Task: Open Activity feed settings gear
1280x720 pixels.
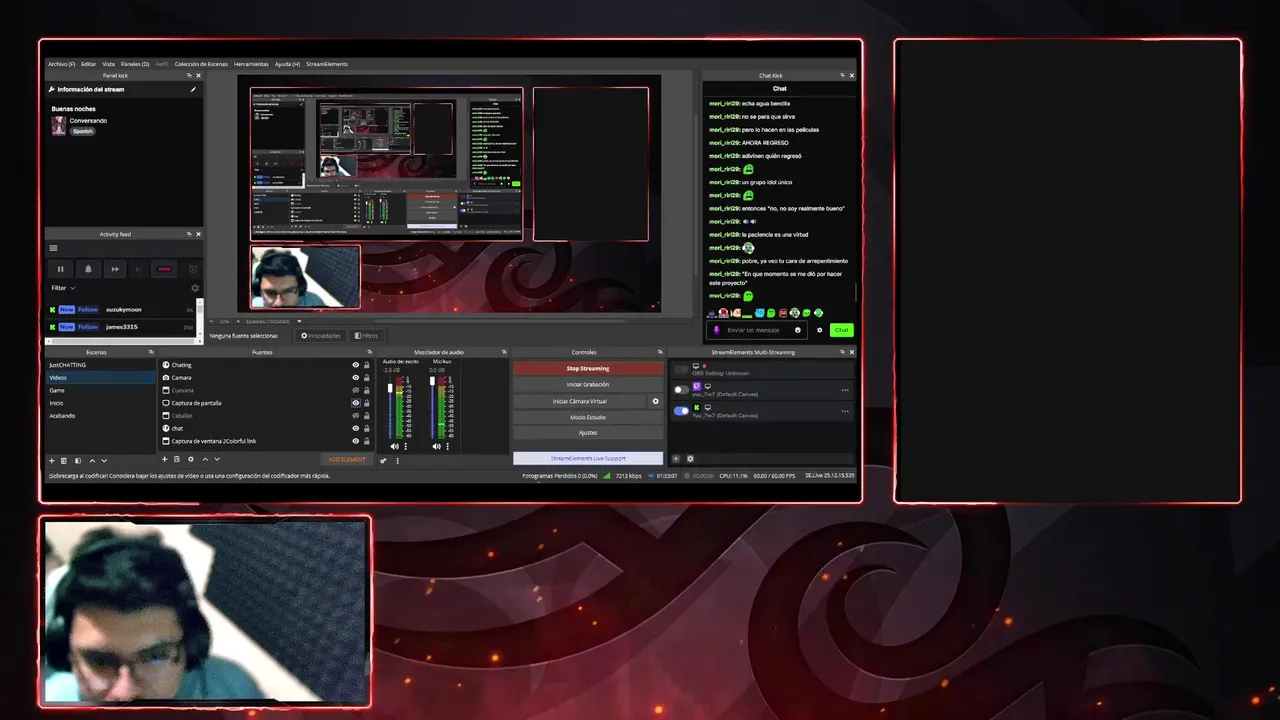Action: 195,288
